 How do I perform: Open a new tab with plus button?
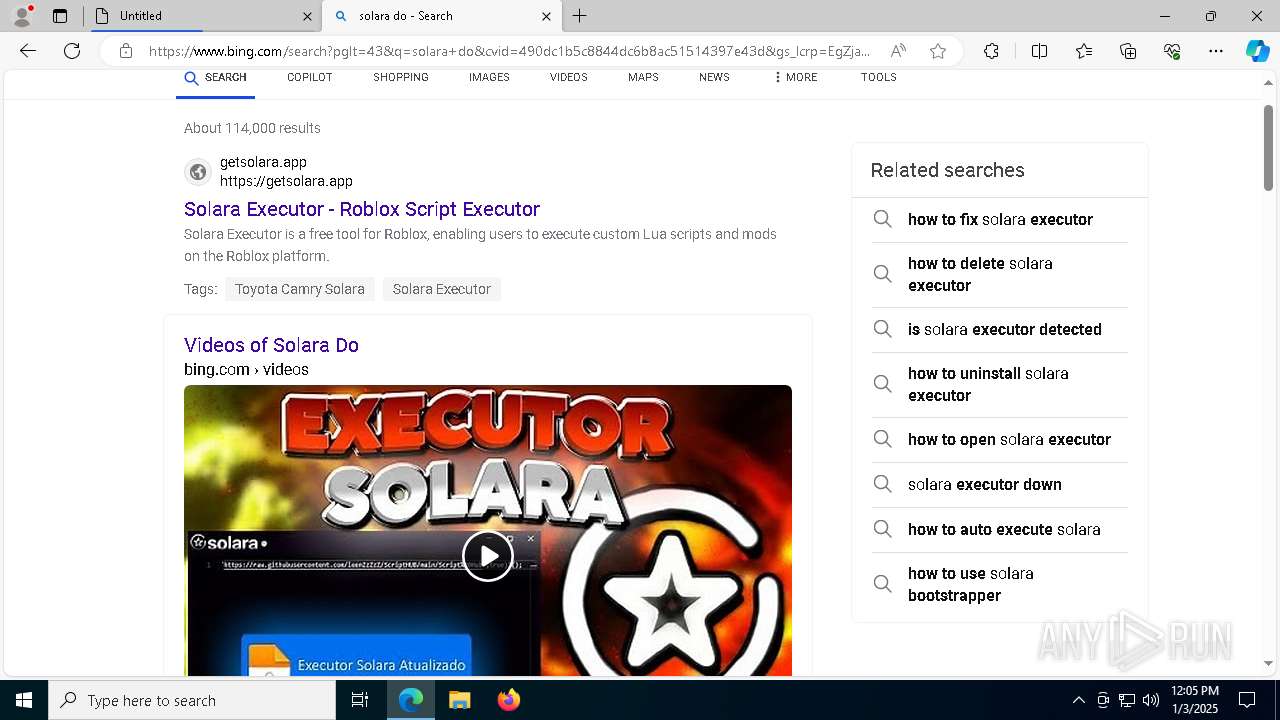tap(580, 16)
